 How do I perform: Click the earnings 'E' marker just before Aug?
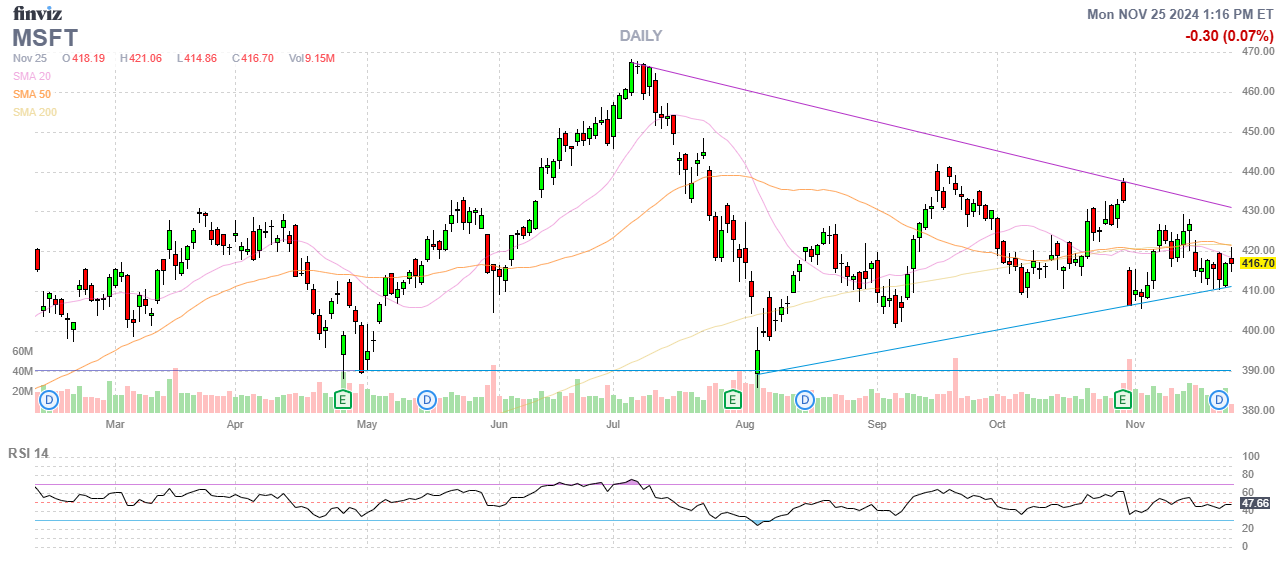coord(732,401)
